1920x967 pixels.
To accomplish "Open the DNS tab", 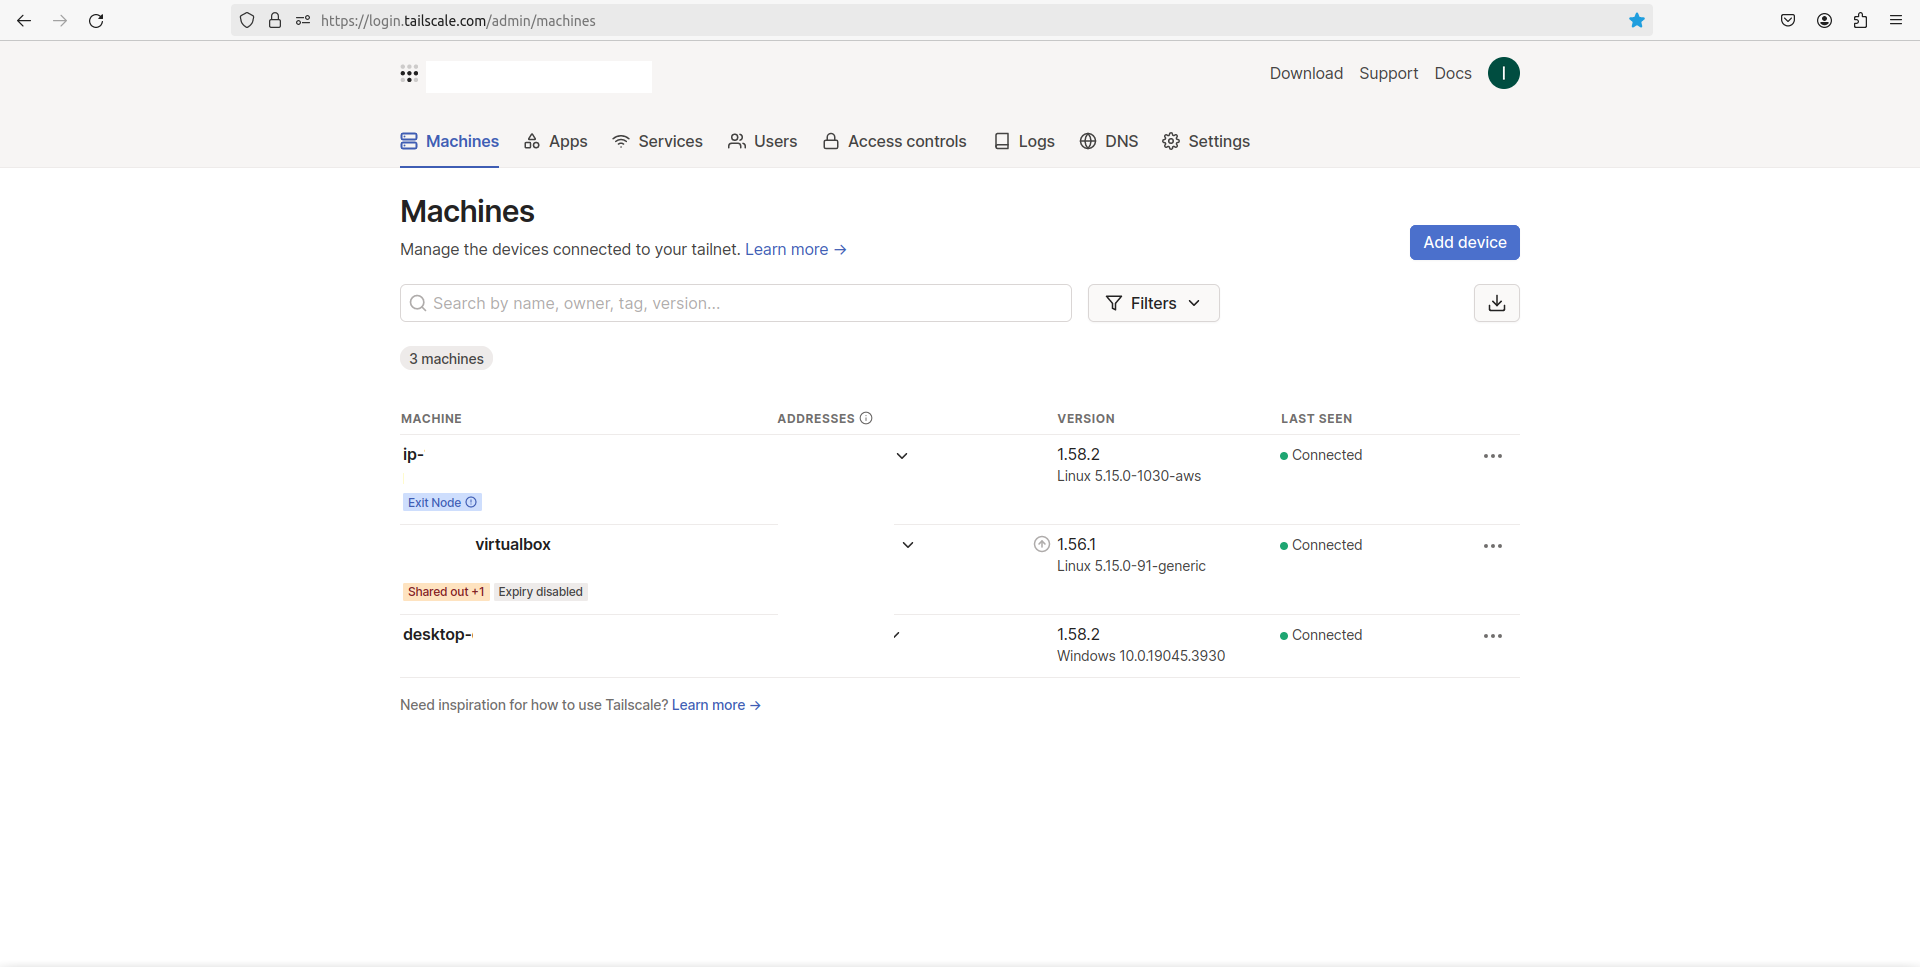I will [1109, 141].
